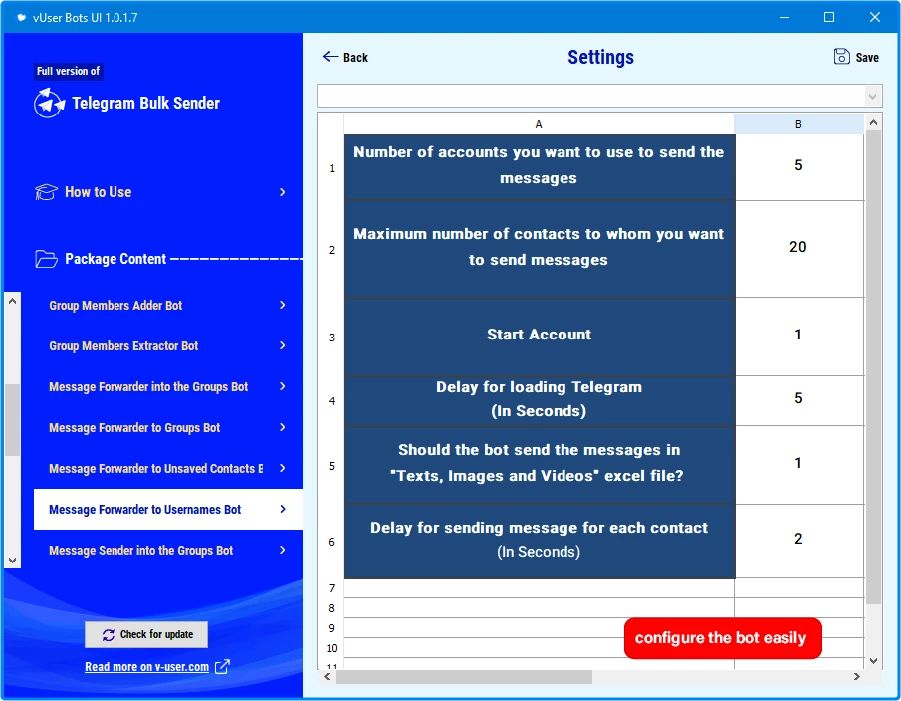Click the Telegram Bulk Sender logo icon
The width and height of the screenshot is (901, 701).
coord(49,103)
